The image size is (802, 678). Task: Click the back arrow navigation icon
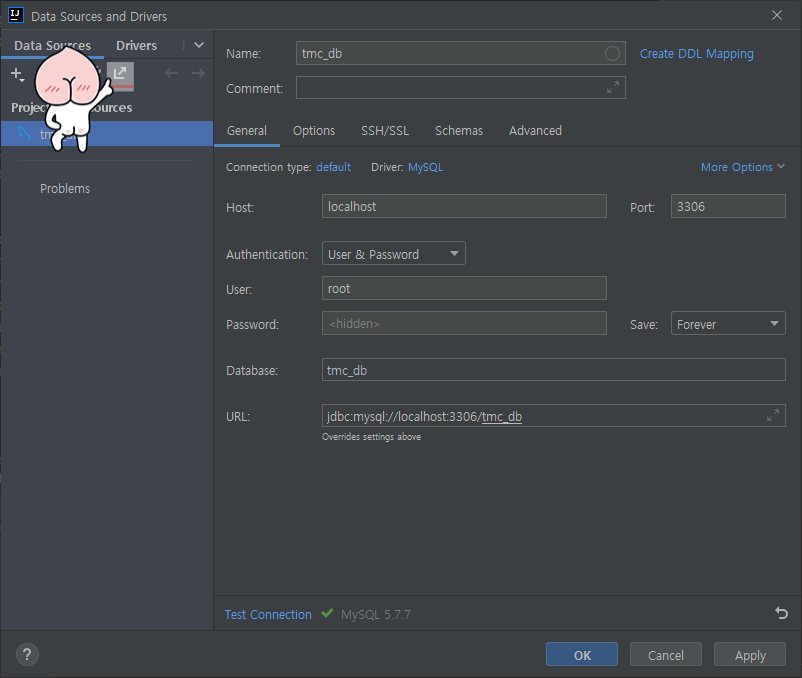171,73
